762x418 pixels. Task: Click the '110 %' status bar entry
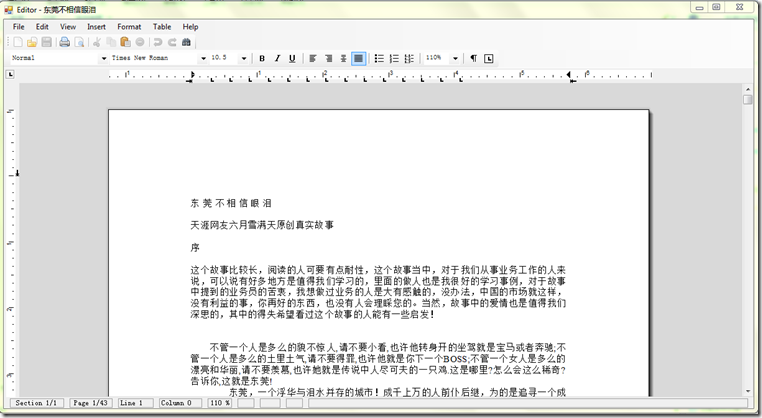[220, 403]
